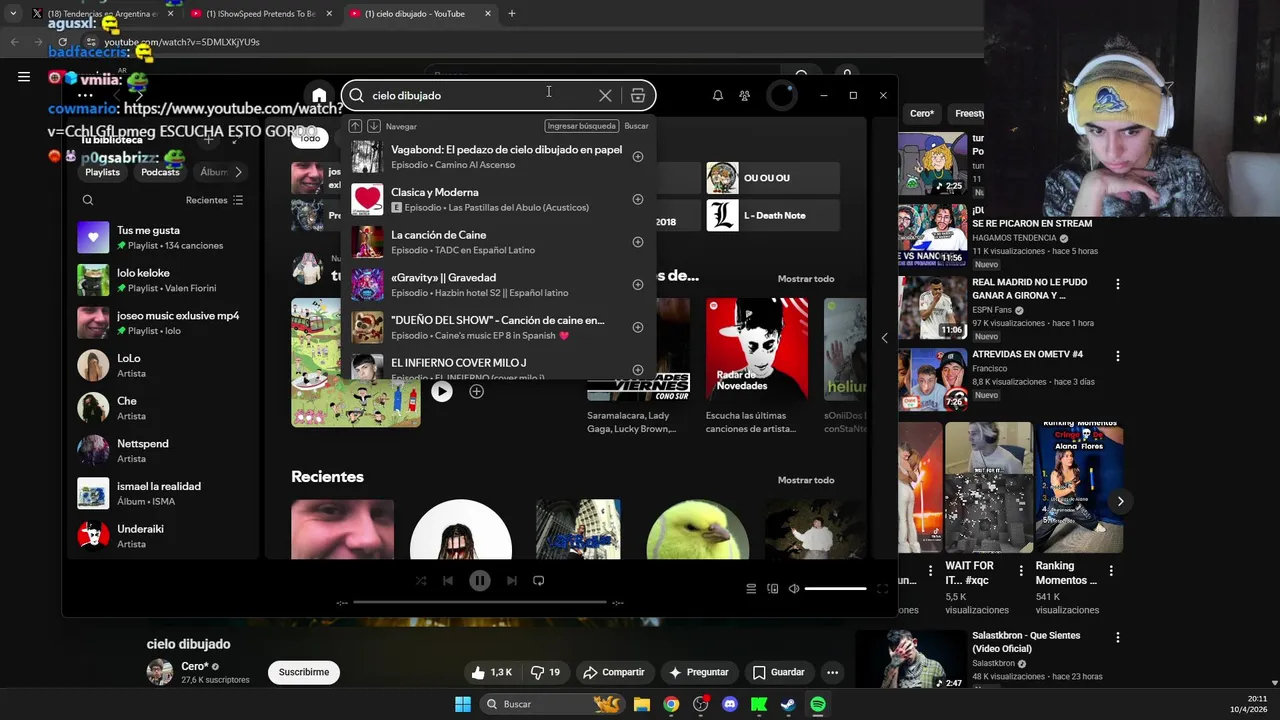Toggle repeat in the Spotify player
1280x720 pixels.
(539, 580)
